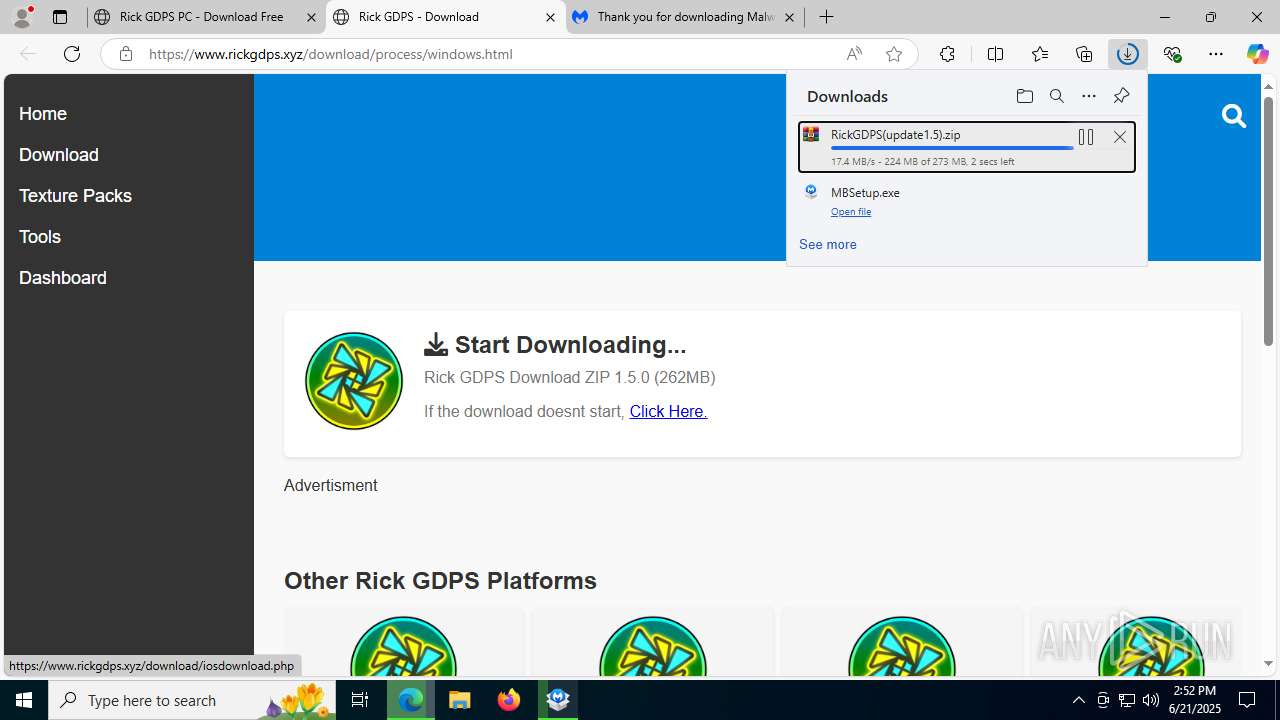Click the RickGDPS(update1.5).zip download entry

tap(967, 147)
